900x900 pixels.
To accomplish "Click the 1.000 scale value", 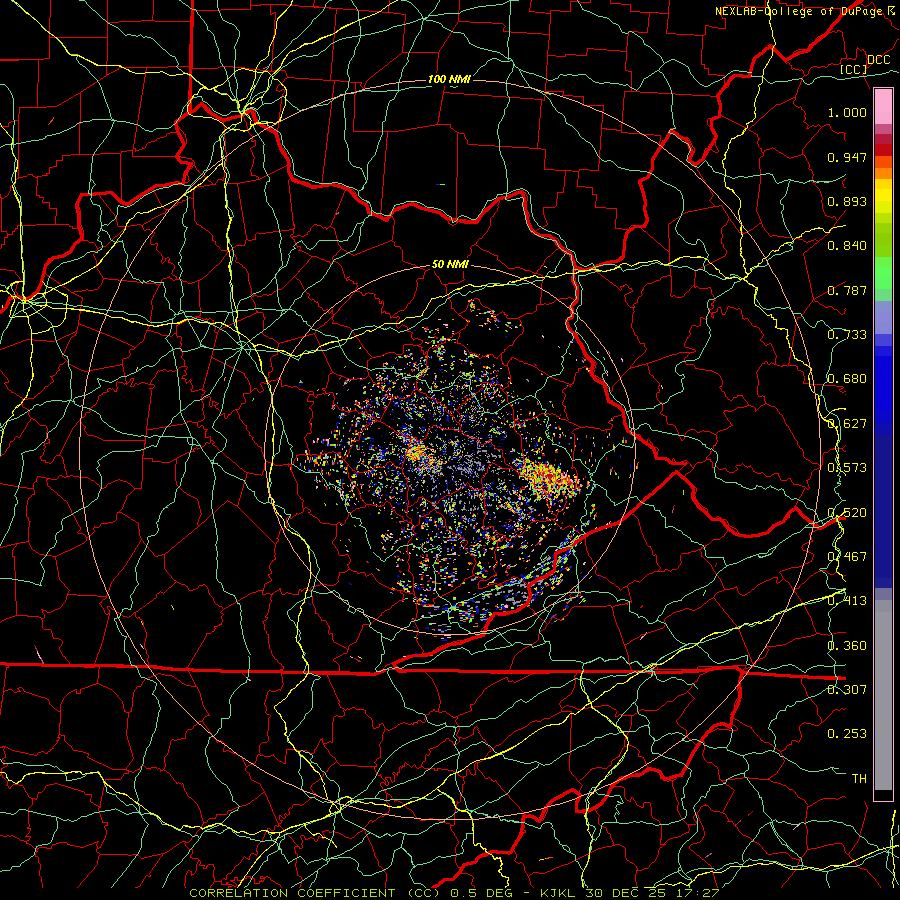I will click(847, 112).
